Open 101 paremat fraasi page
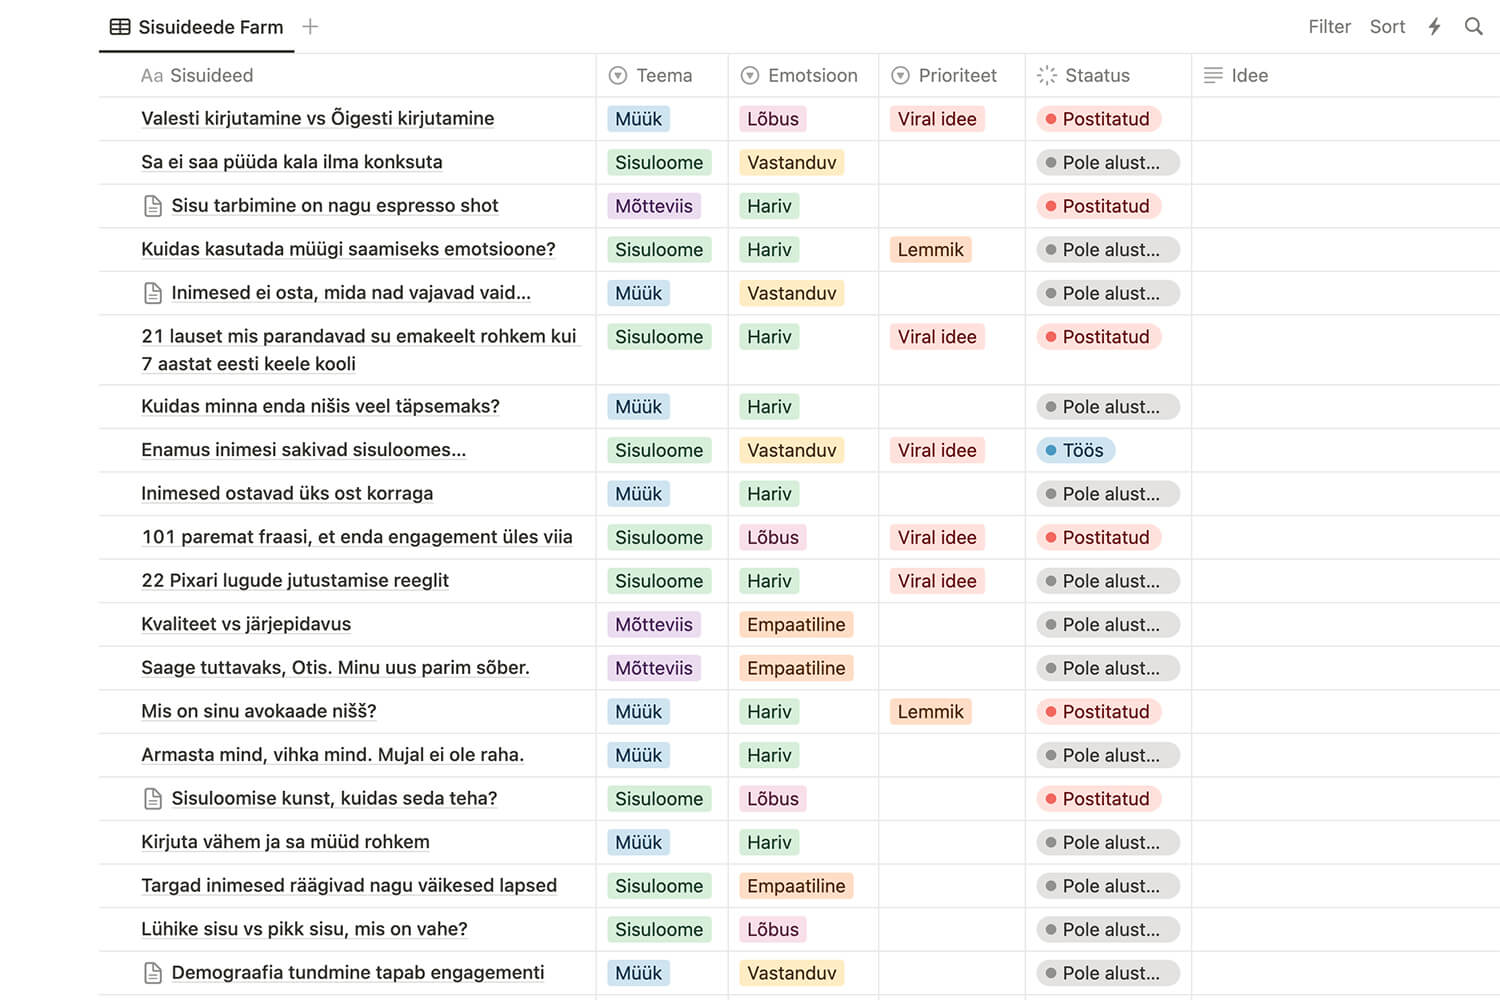The width and height of the screenshot is (1500, 1000). [357, 537]
